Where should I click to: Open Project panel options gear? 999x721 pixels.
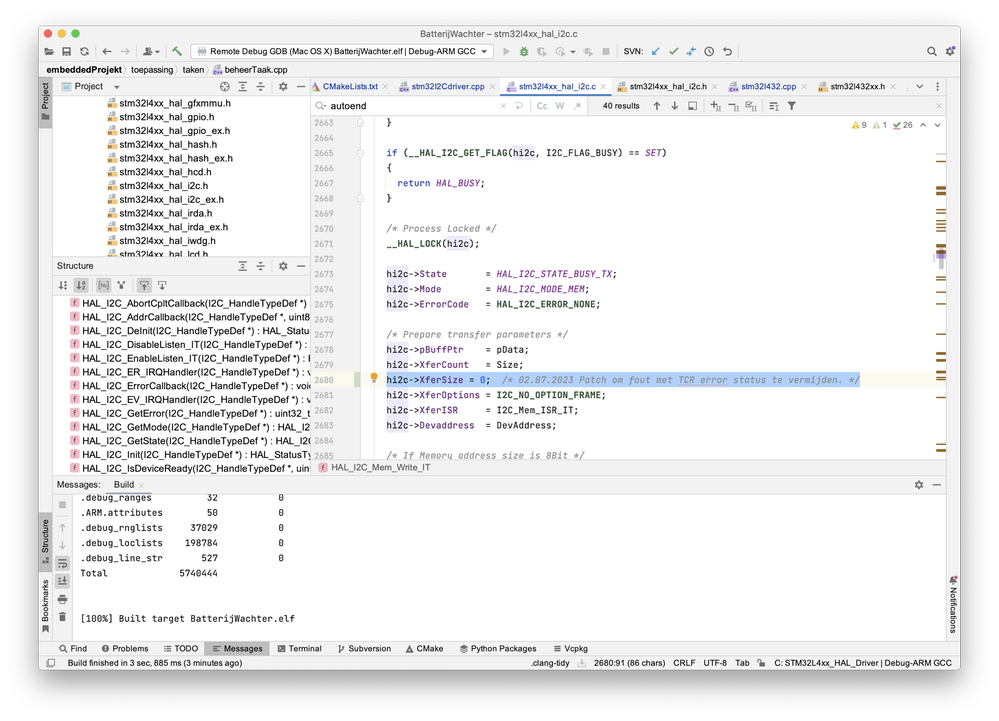pos(283,87)
